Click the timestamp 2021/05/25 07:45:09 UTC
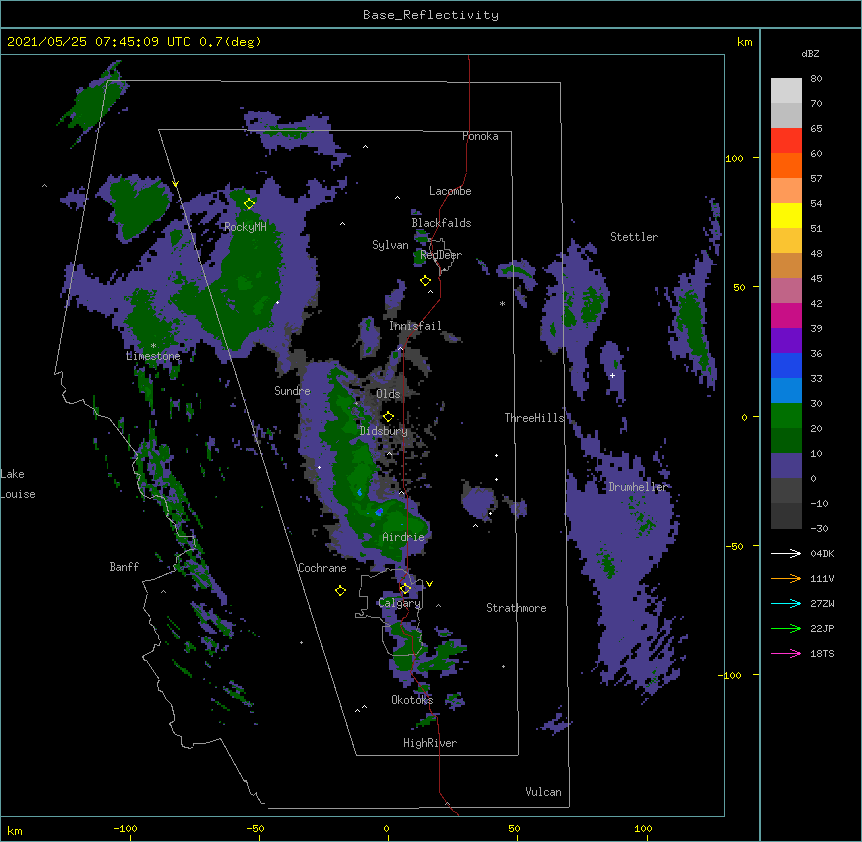 point(99,42)
